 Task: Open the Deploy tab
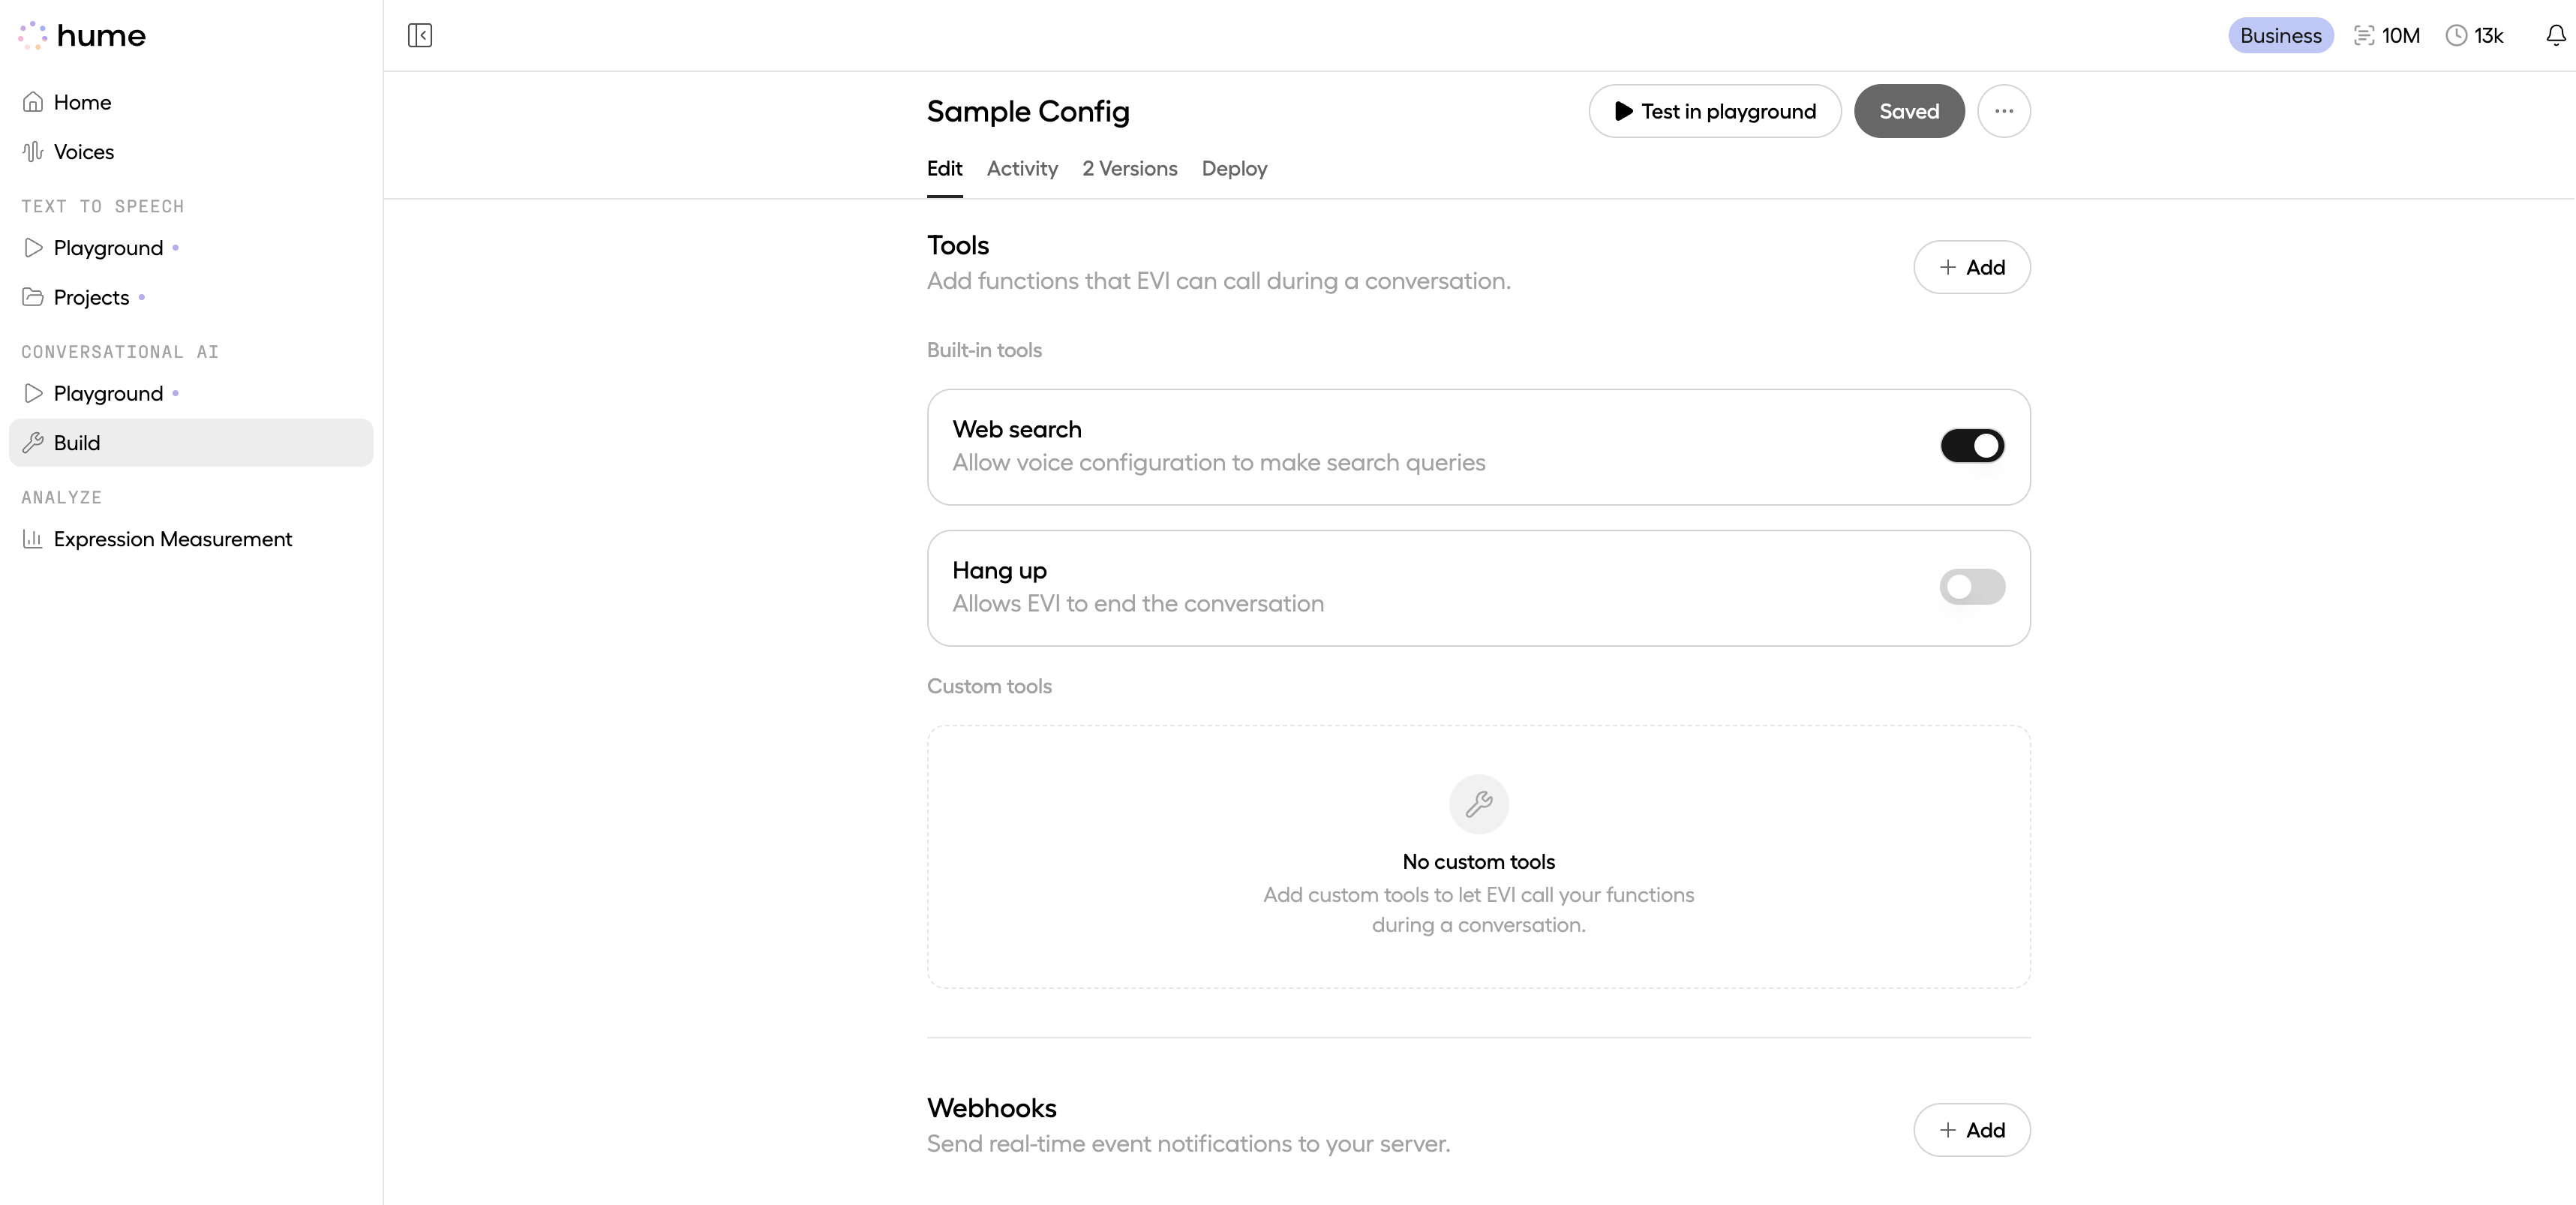point(1234,168)
